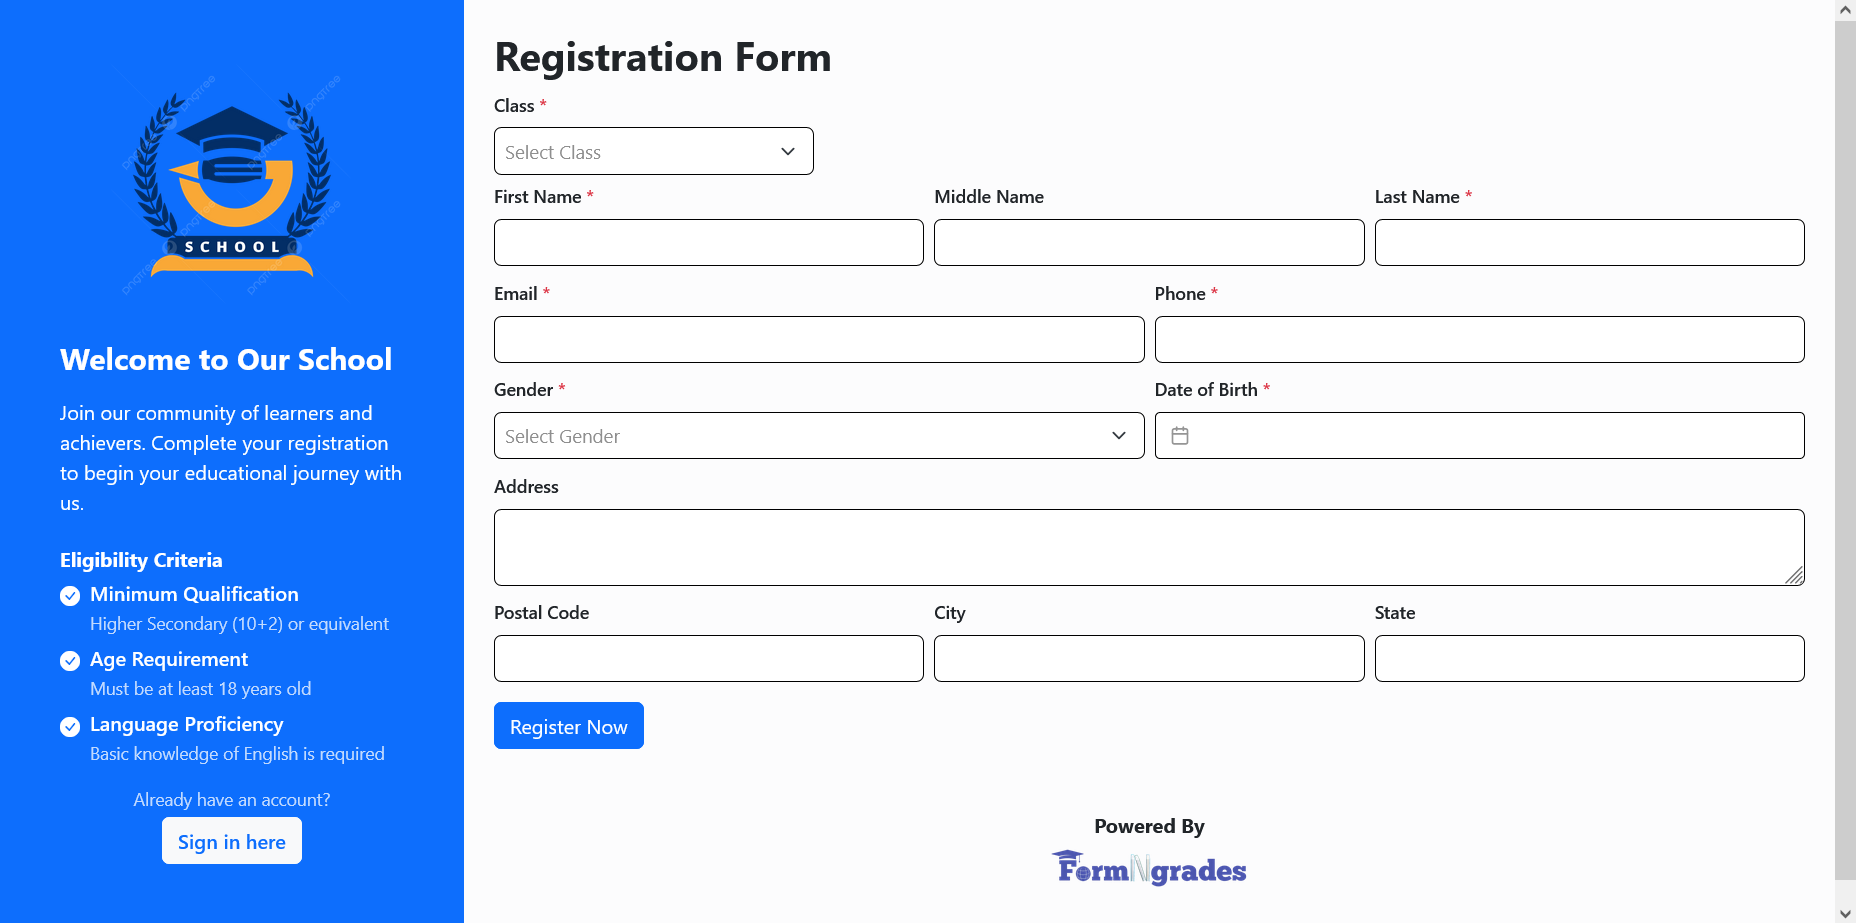Click the FormNgrades logo
This screenshot has width=1856, height=923.
click(x=1148, y=868)
